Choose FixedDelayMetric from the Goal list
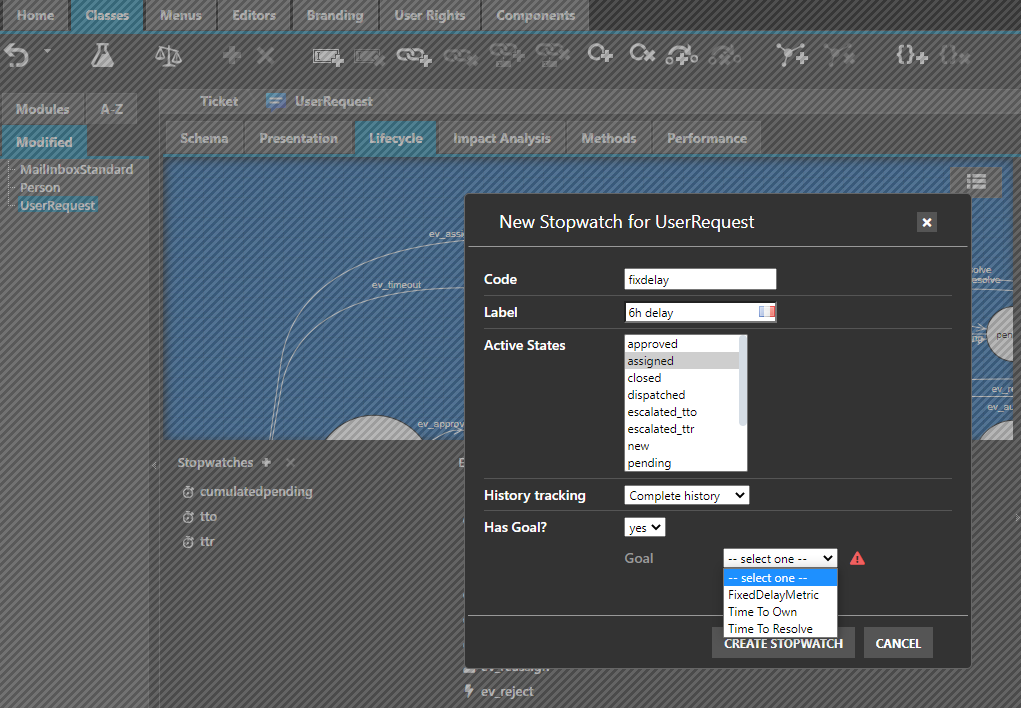Viewport: 1021px width, 708px height. (773, 595)
